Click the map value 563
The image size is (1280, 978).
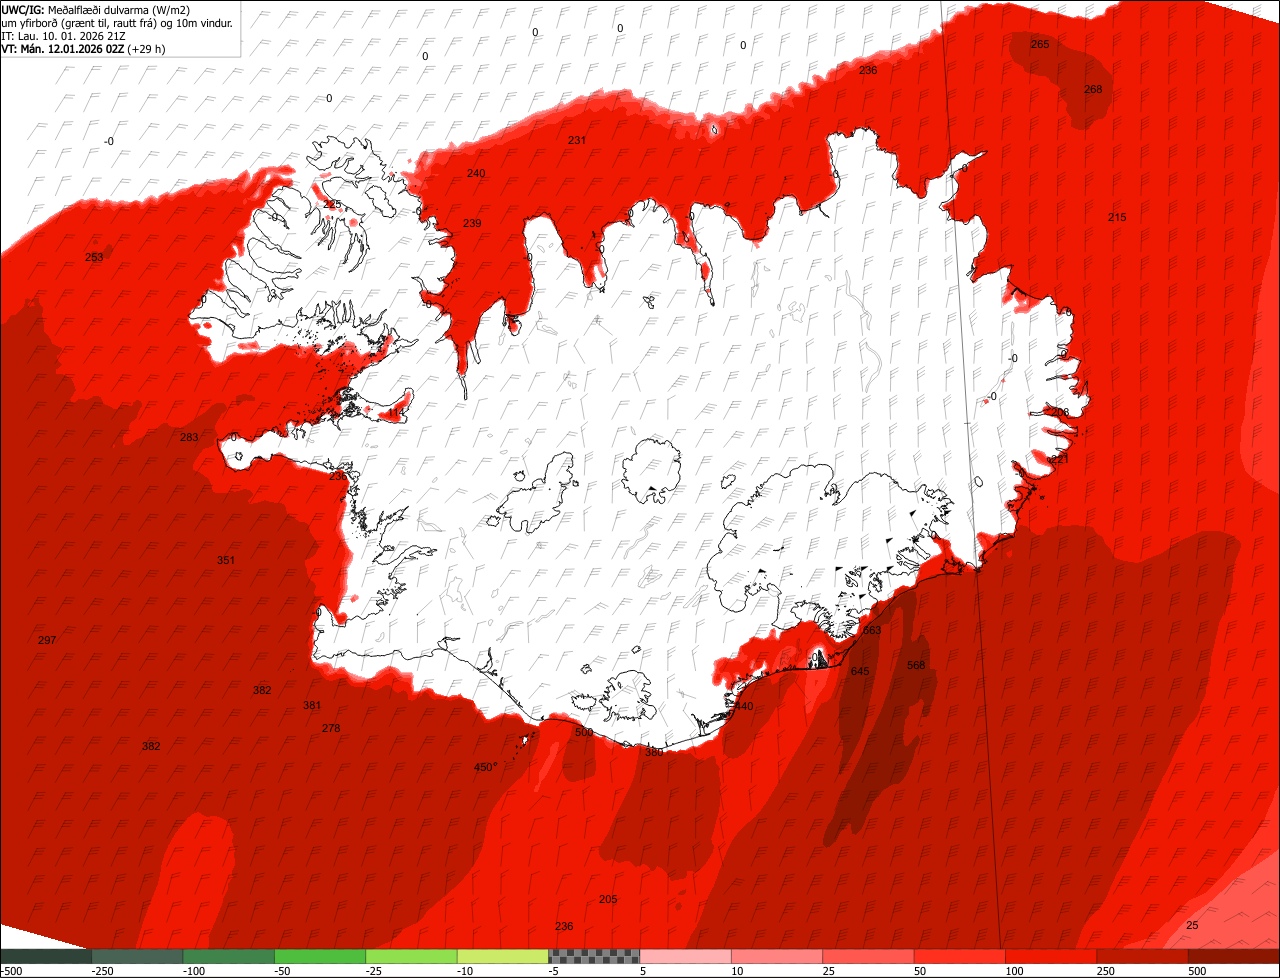[x=872, y=630]
